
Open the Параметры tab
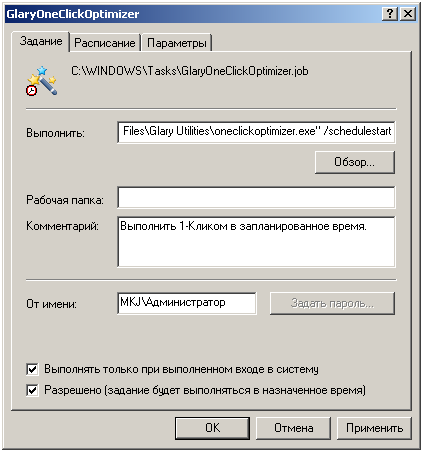pos(177,43)
